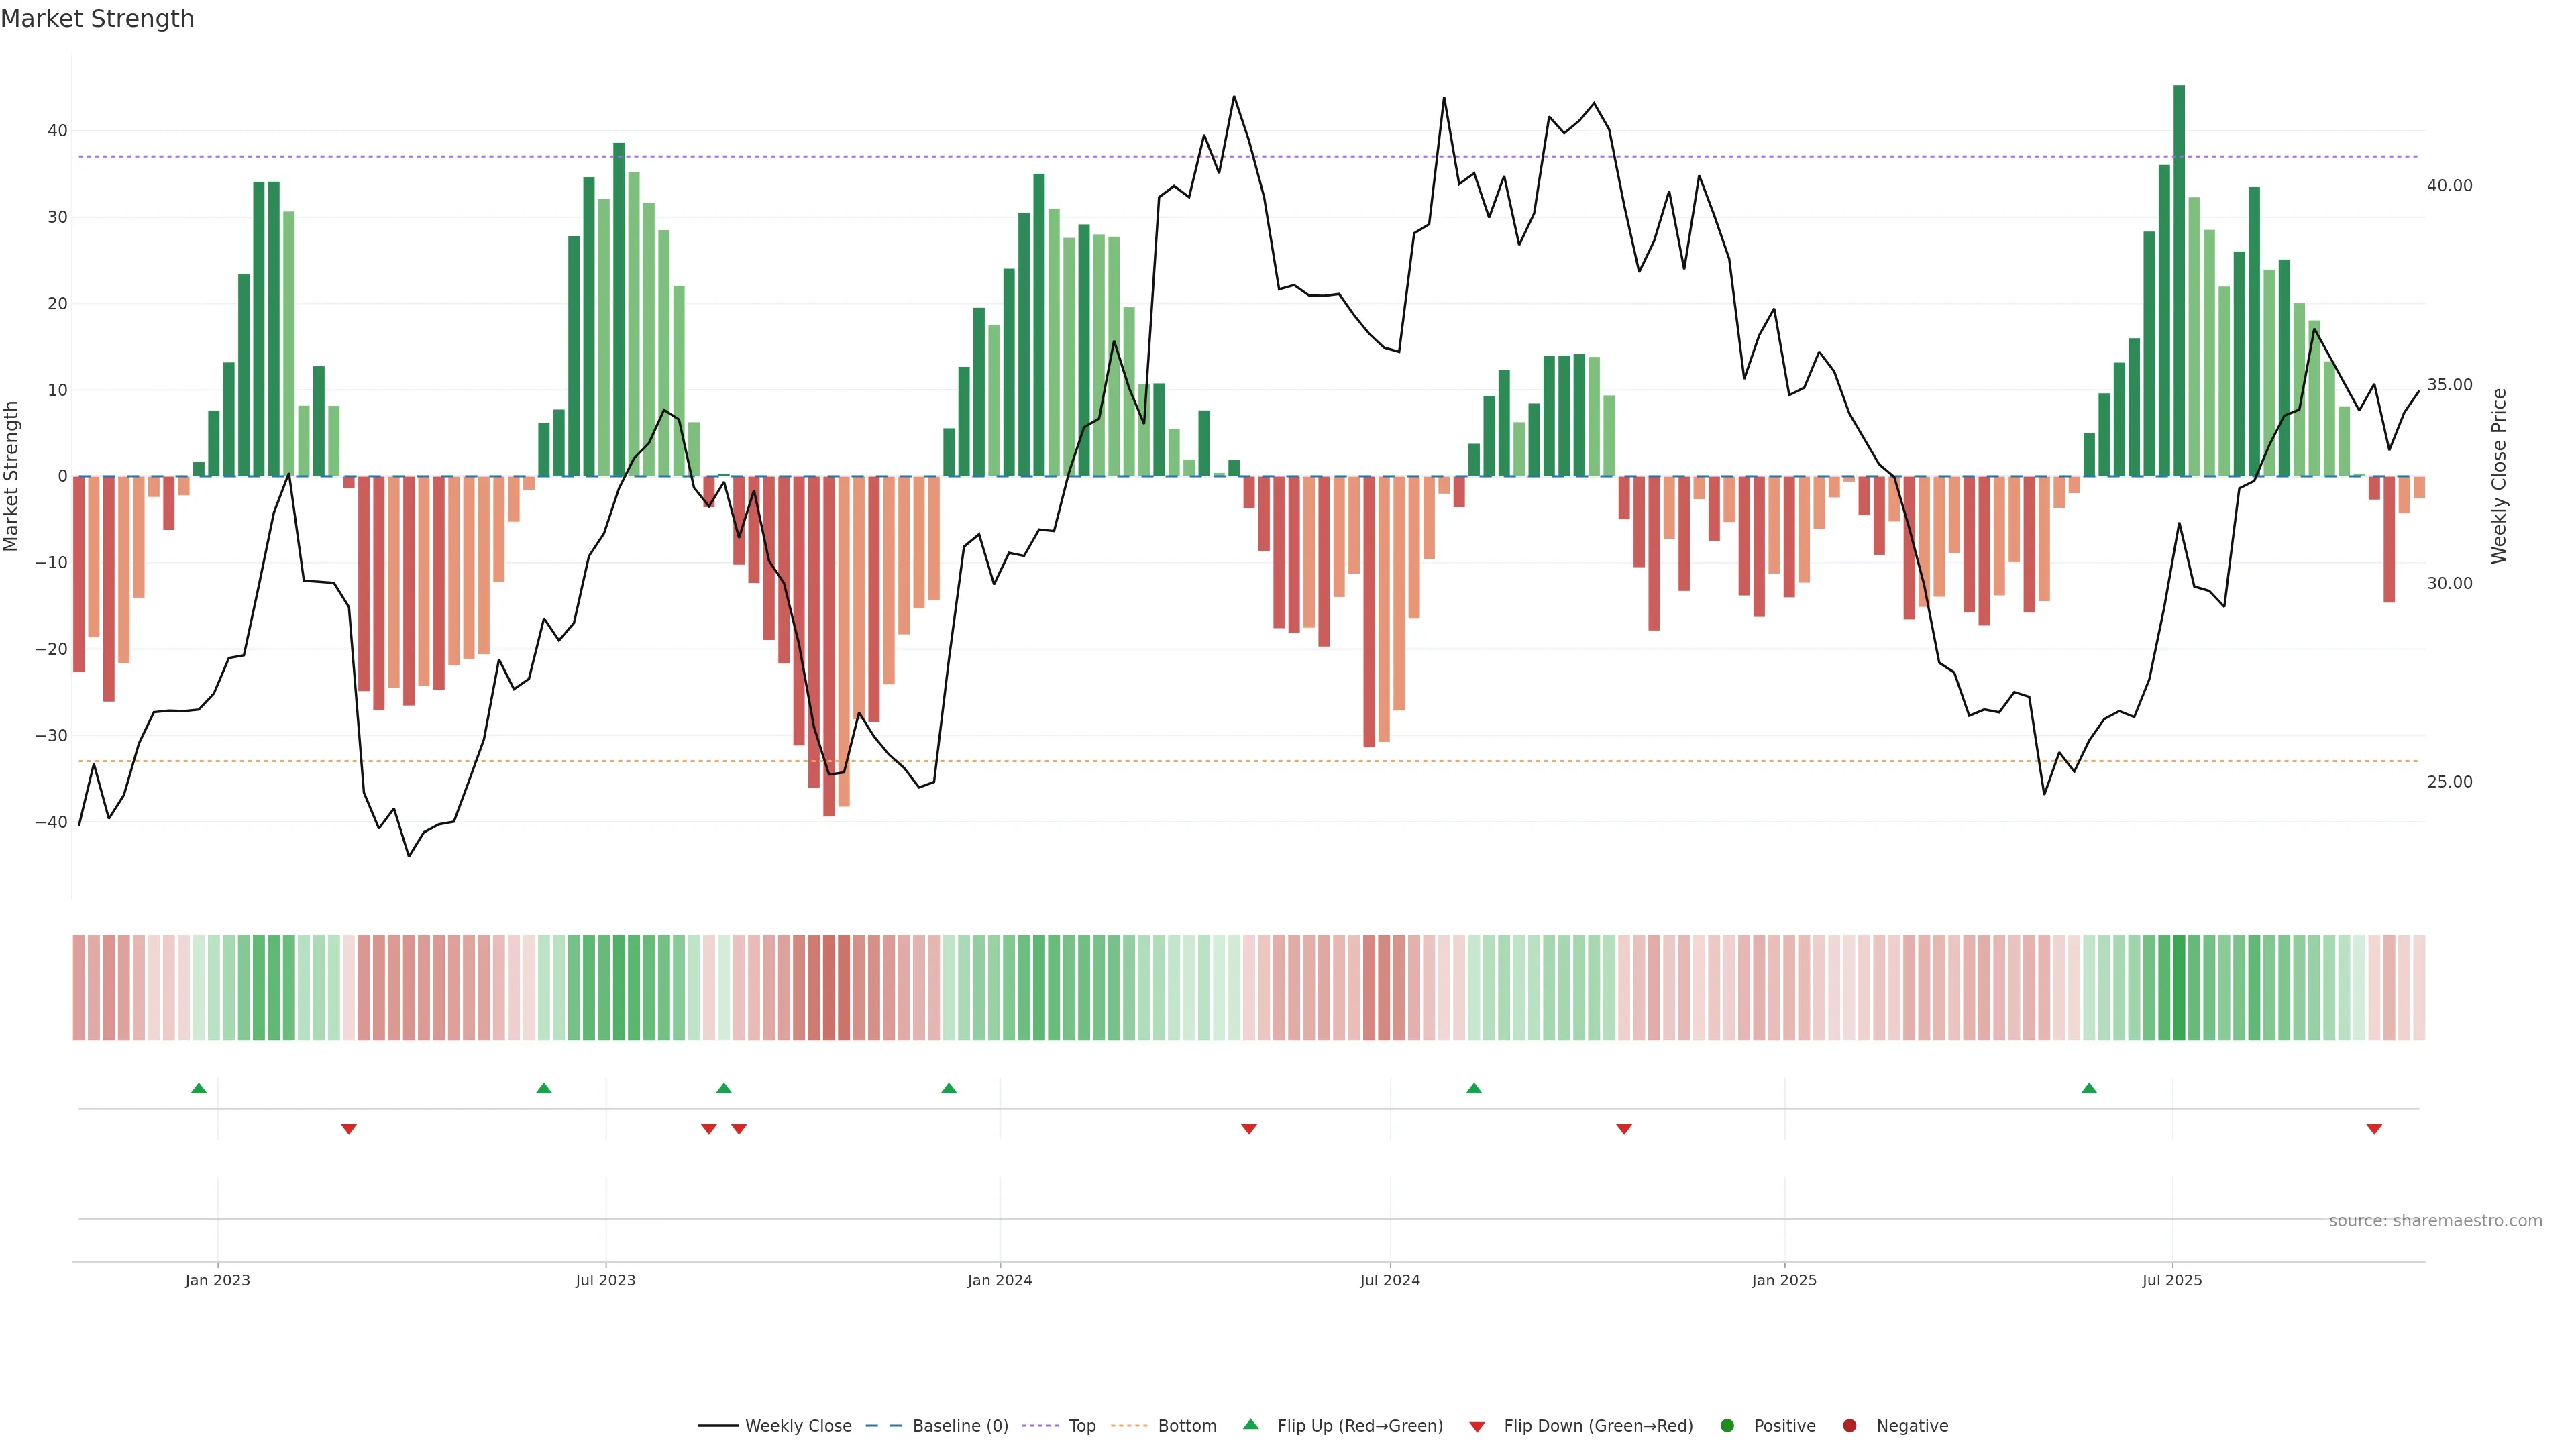Click the Market Strength chart title
This screenshot has width=2576, height=1449.
[98, 19]
